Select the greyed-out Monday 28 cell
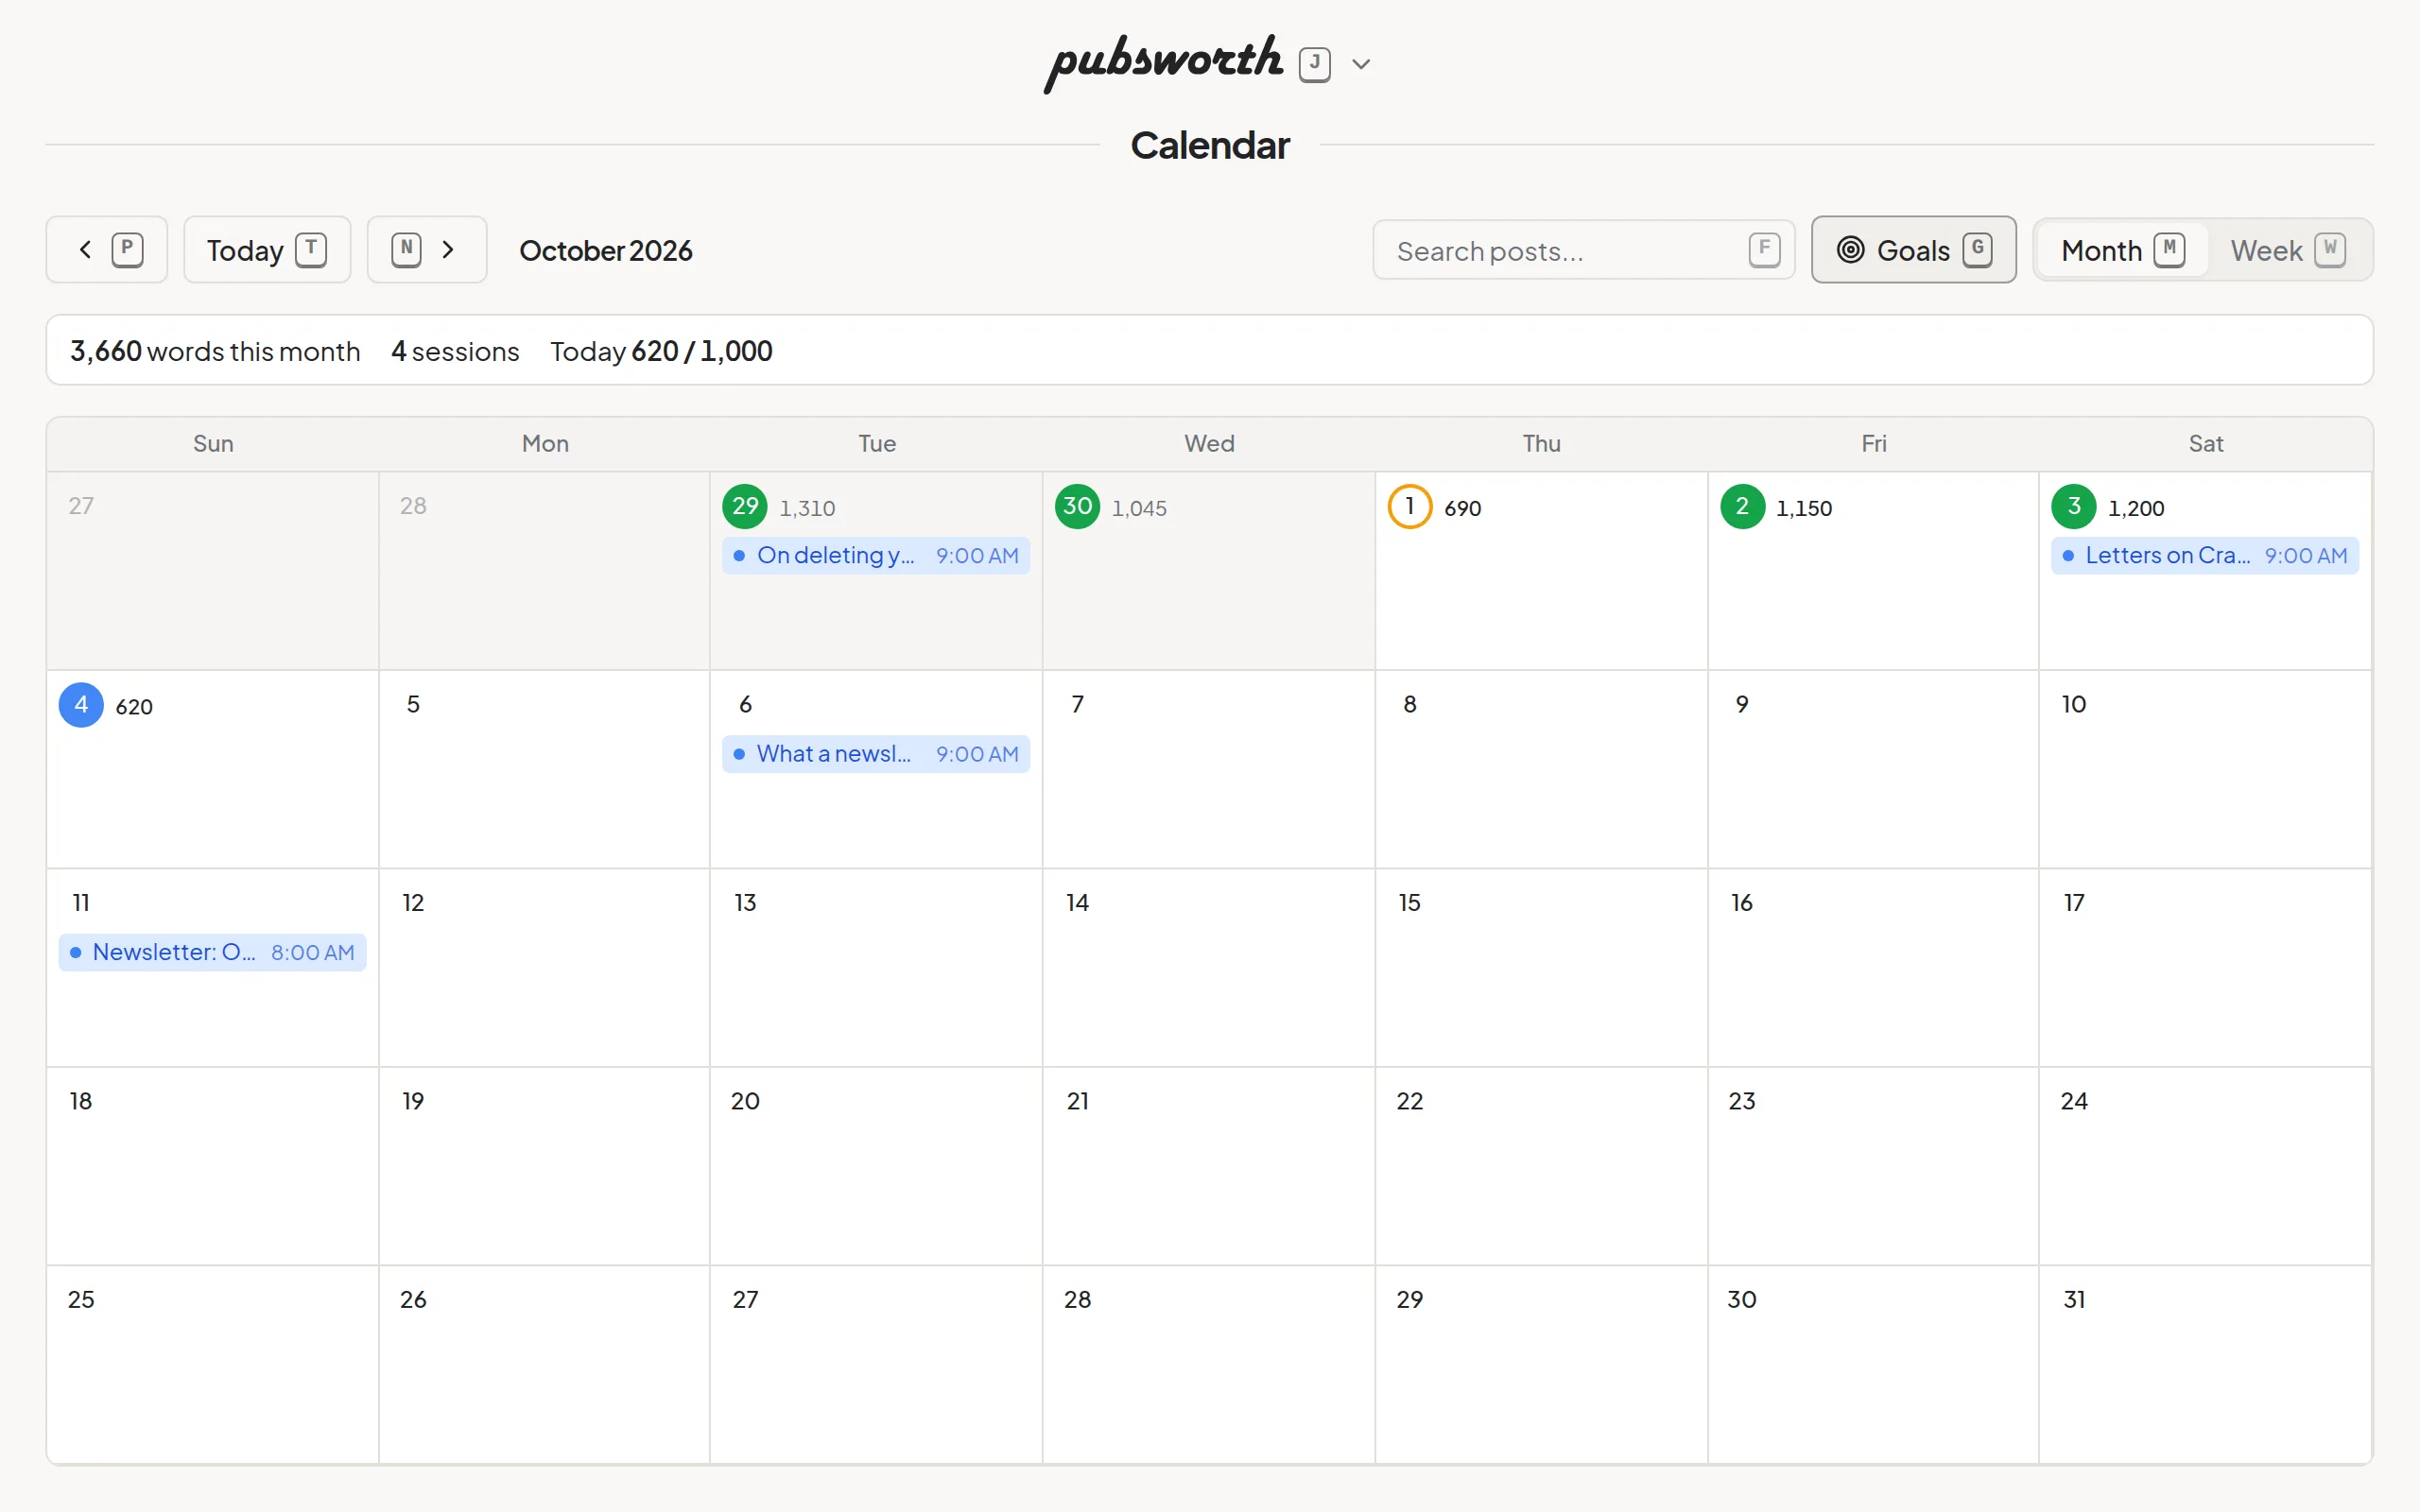This screenshot has width=2420, height=1512. click(544, 571)
